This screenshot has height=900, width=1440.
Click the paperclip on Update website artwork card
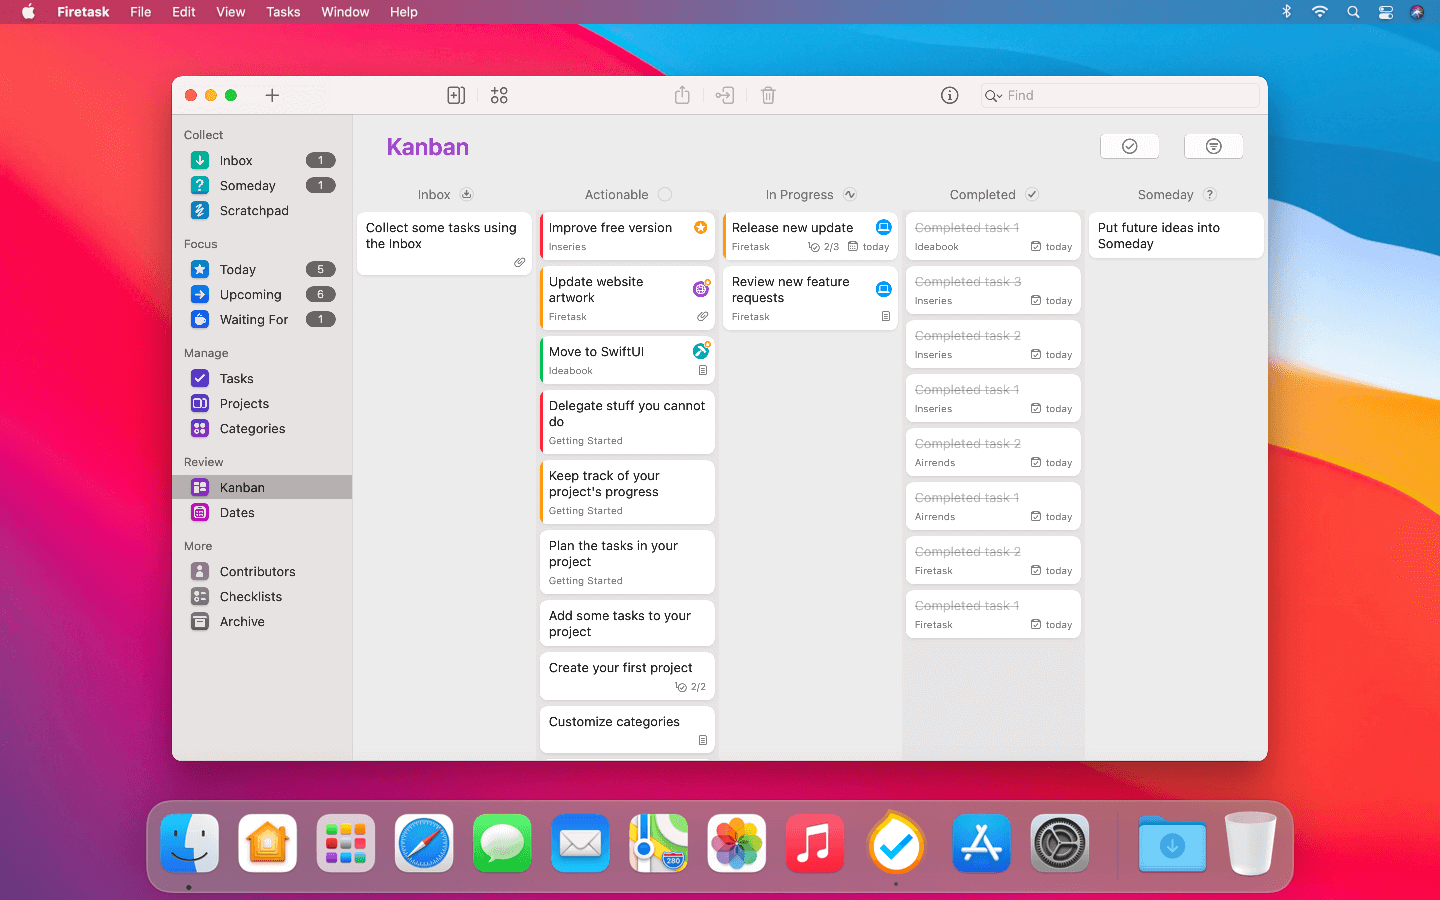click(x=702, y=316)
